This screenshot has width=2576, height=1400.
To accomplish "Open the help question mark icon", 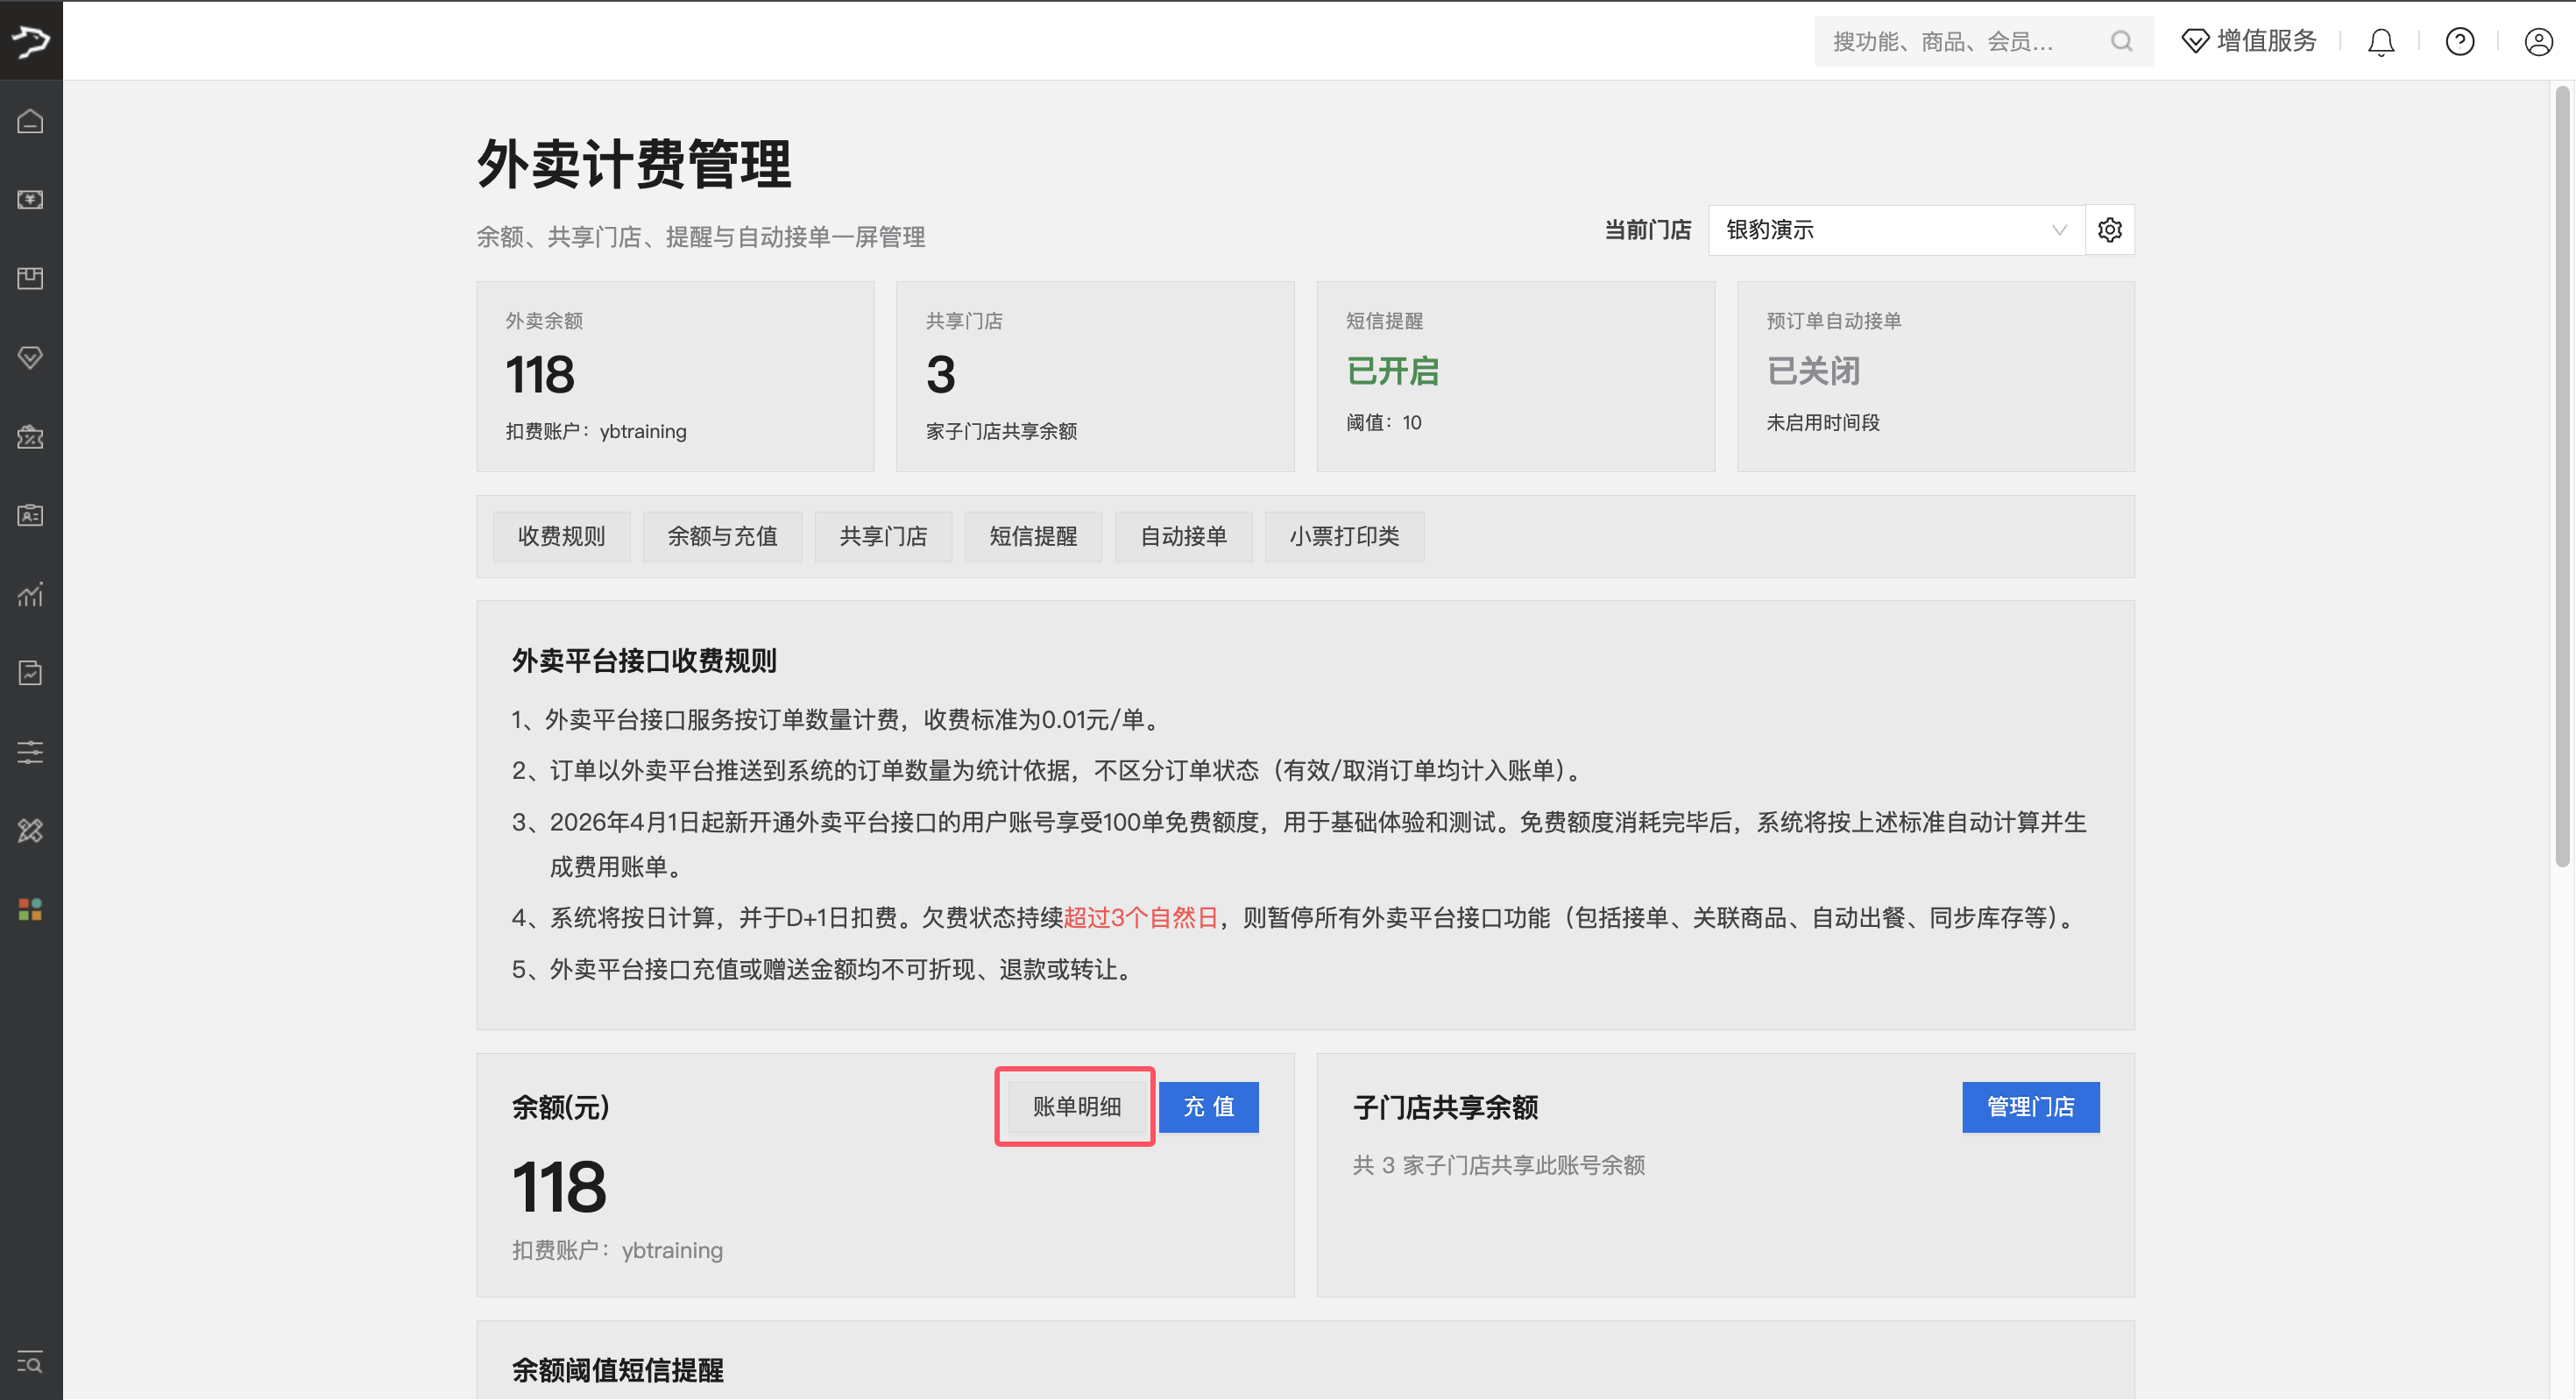I will (2459, 41).
